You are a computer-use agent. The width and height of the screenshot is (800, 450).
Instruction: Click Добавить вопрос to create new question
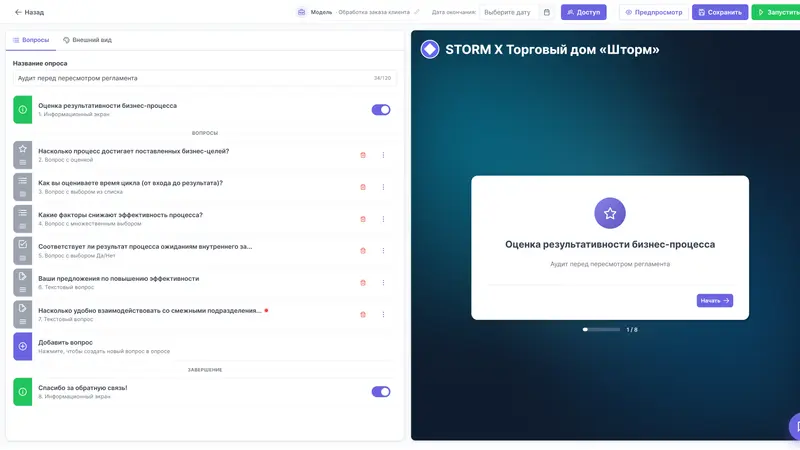click(204, 346)
